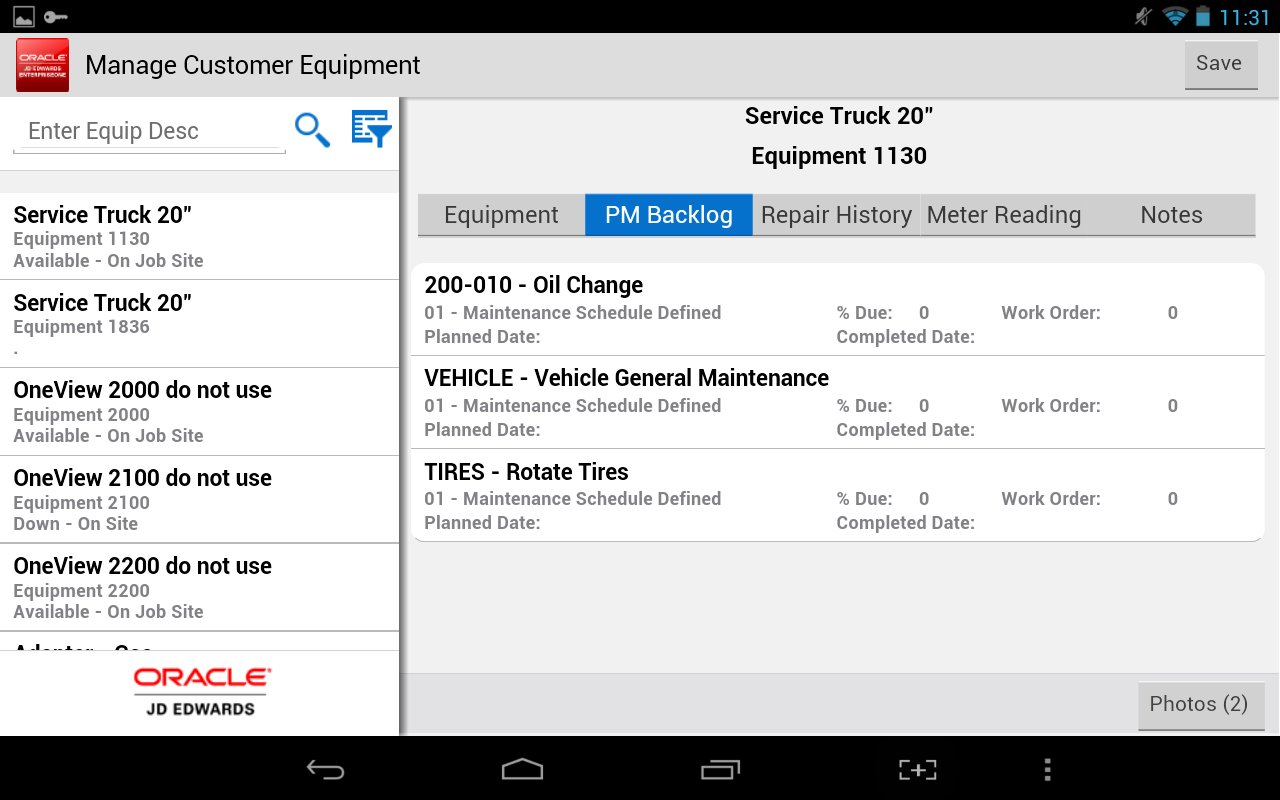The image size is (1280, 800).
Task: Select the PM Backlog tab
Action: point(669,215)
